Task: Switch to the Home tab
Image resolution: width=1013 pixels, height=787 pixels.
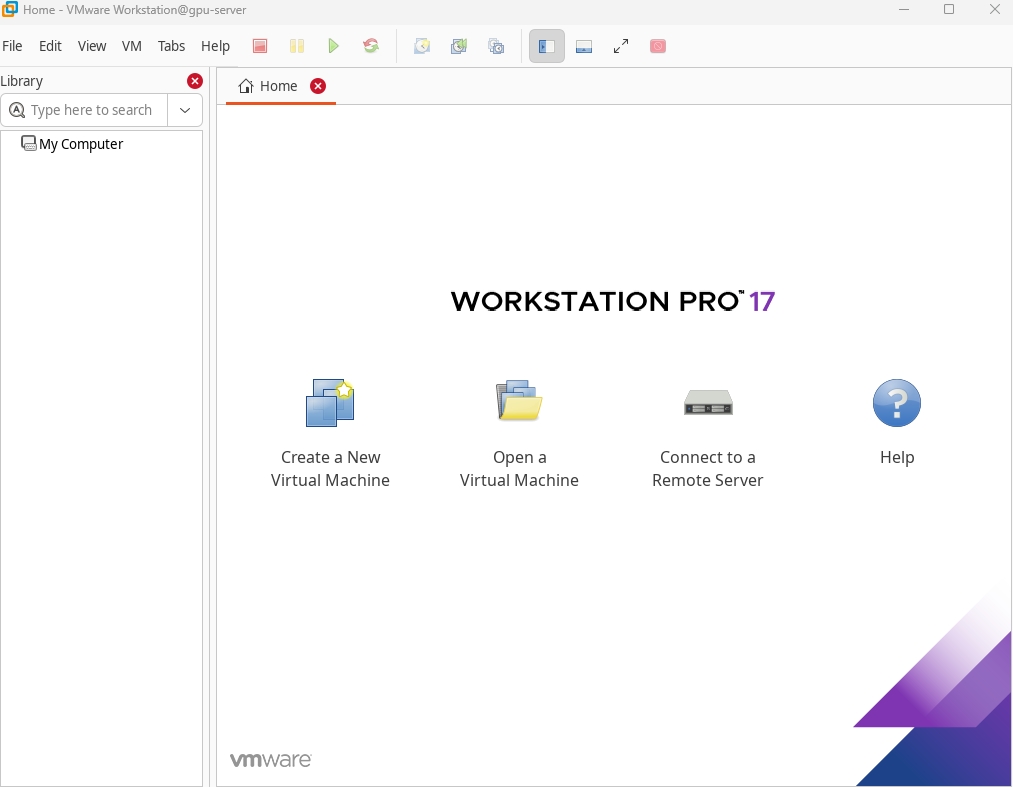Action: [280, 86]
